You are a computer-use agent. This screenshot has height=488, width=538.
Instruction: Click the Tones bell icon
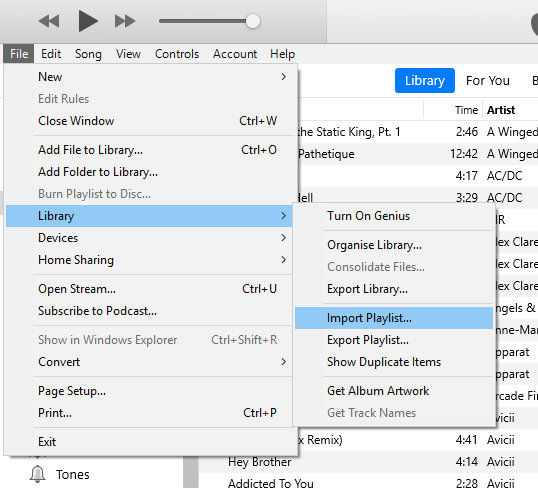pyautogui.click(x=37, y=474)
